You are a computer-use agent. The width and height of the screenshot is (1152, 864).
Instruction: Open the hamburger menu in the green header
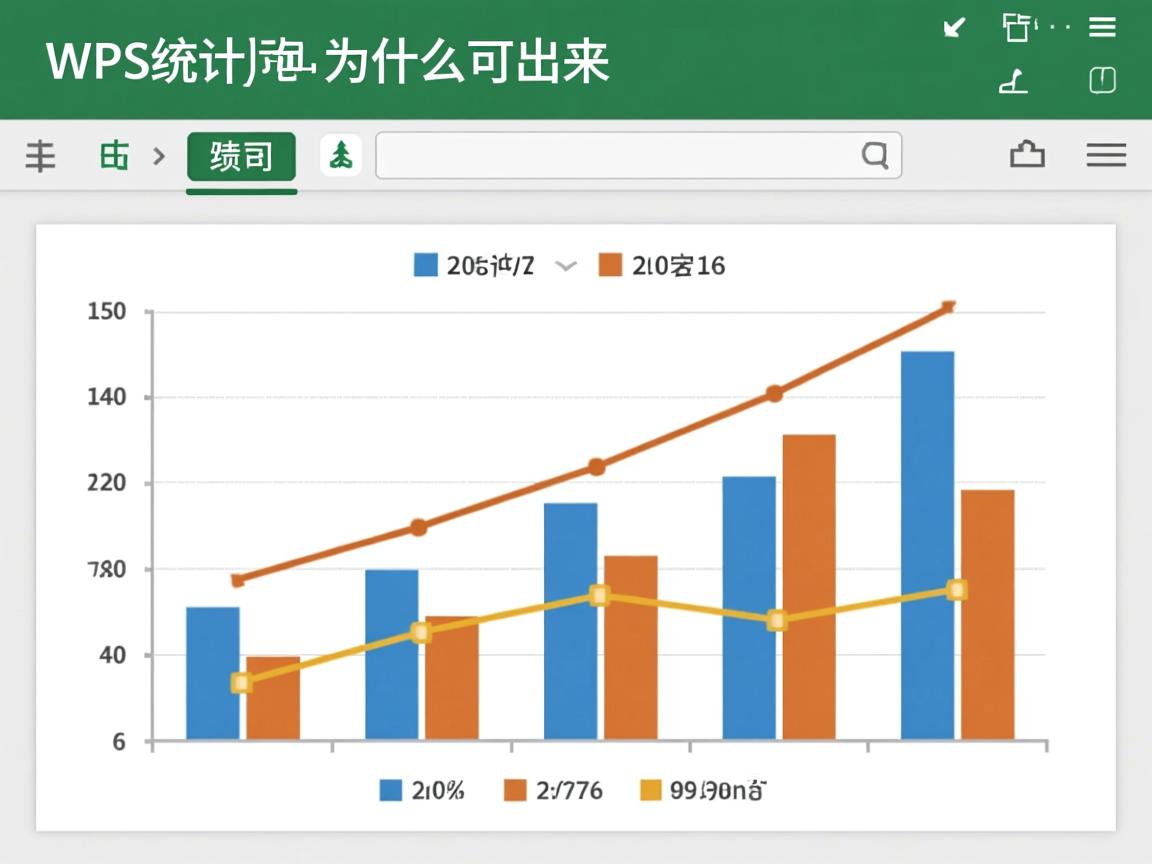1102,28
